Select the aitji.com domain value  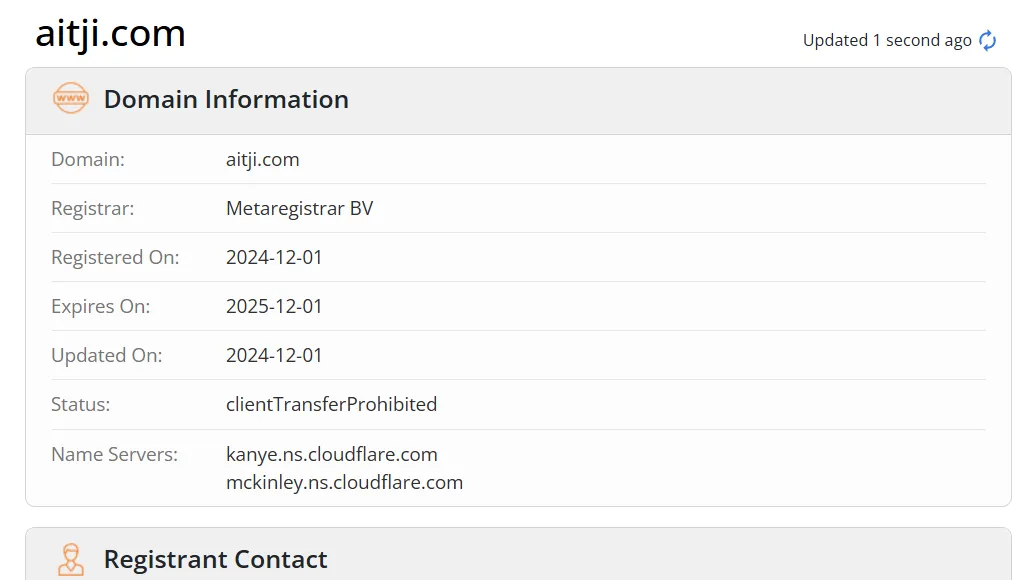pyautogui.click(x=263, y=160)
